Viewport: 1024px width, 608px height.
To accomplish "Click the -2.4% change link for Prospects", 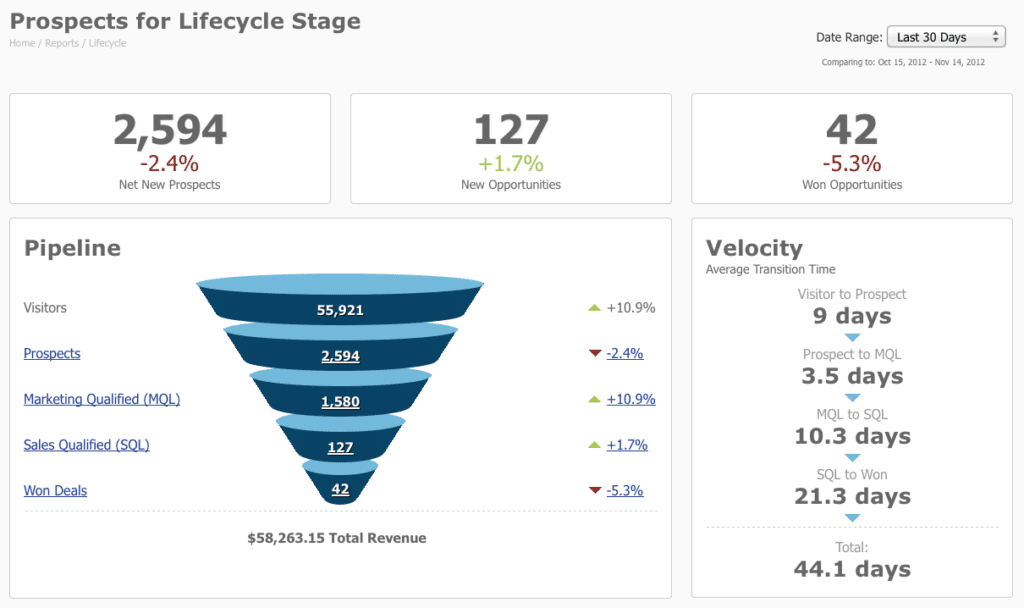I will click(626, 353).
